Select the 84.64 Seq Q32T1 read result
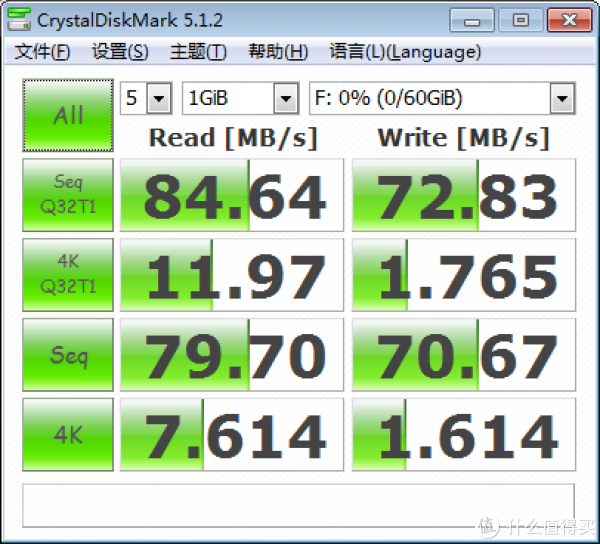The width and height of the screenshot is (600, 544). click(232, 195)
